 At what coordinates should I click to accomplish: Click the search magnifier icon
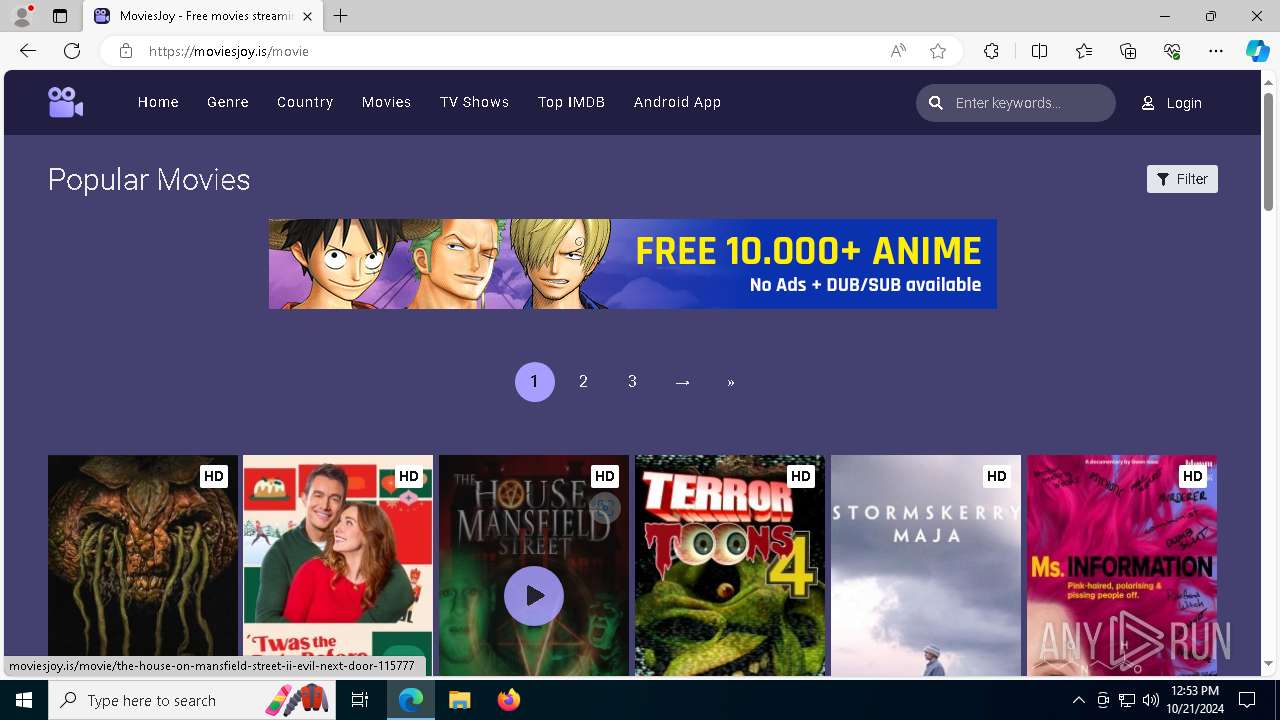pyautogui.click(x=936, y=103)
